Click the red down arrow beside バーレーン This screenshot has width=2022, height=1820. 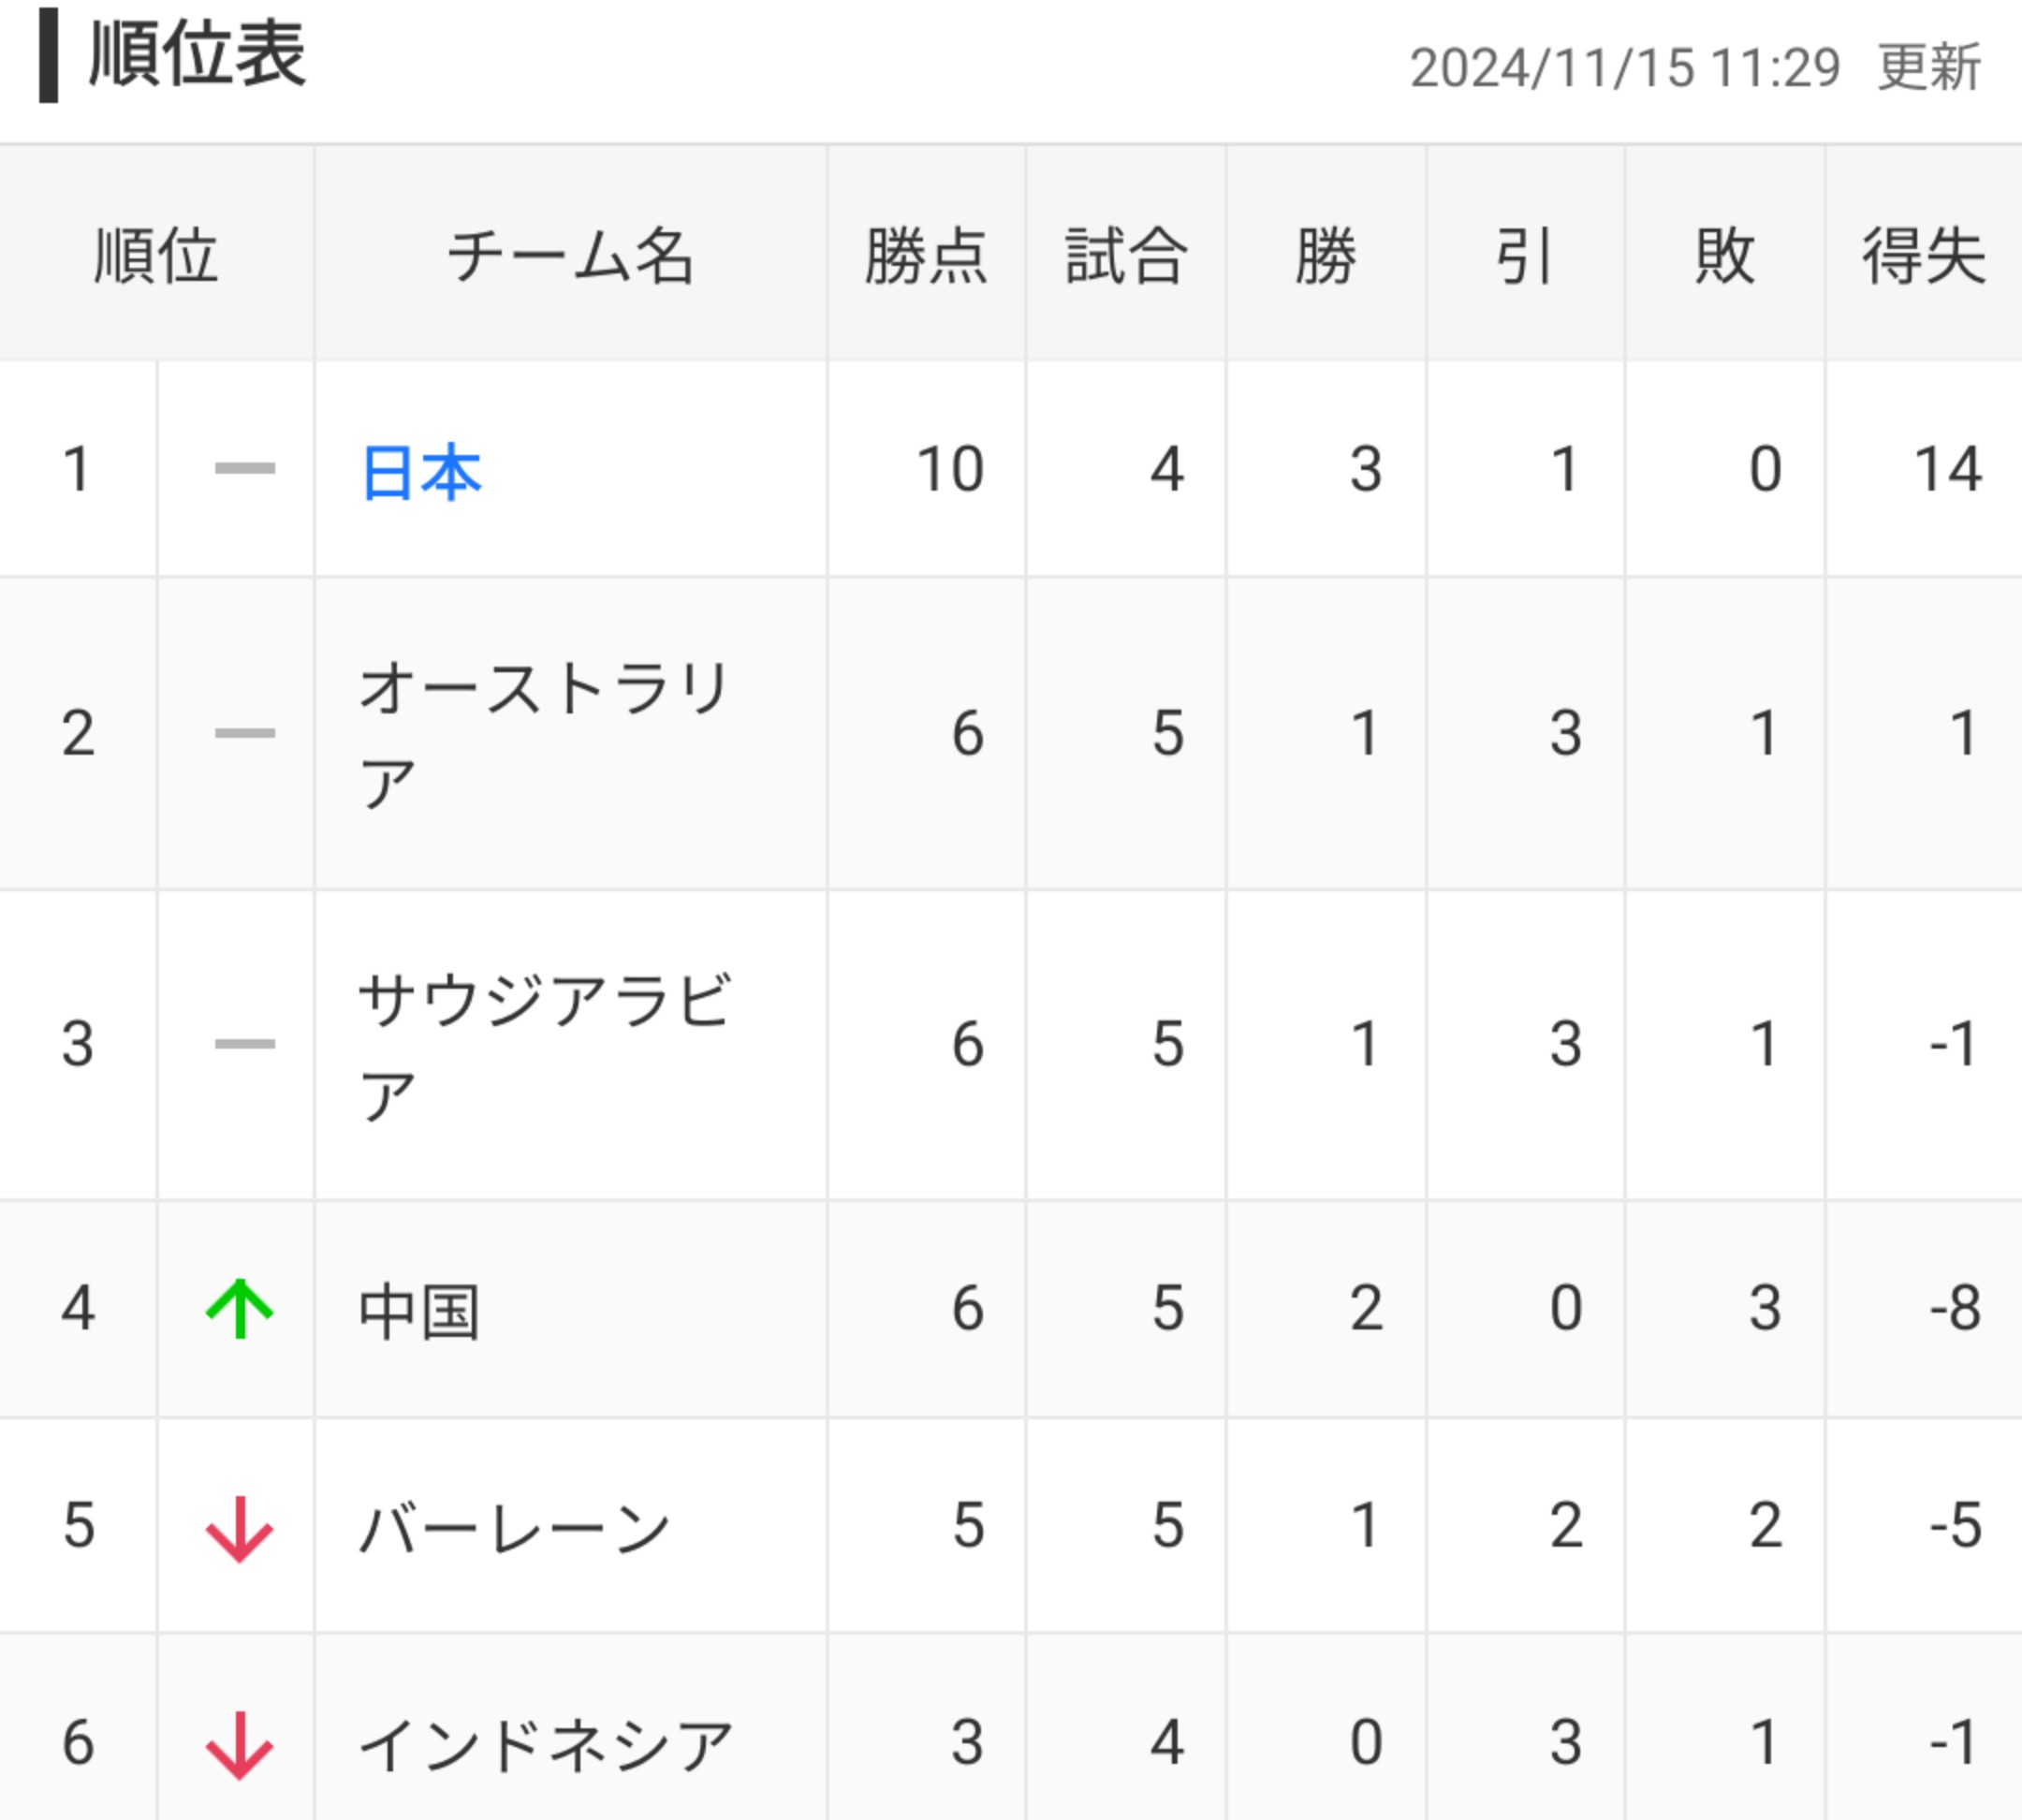coord(239,1527)
